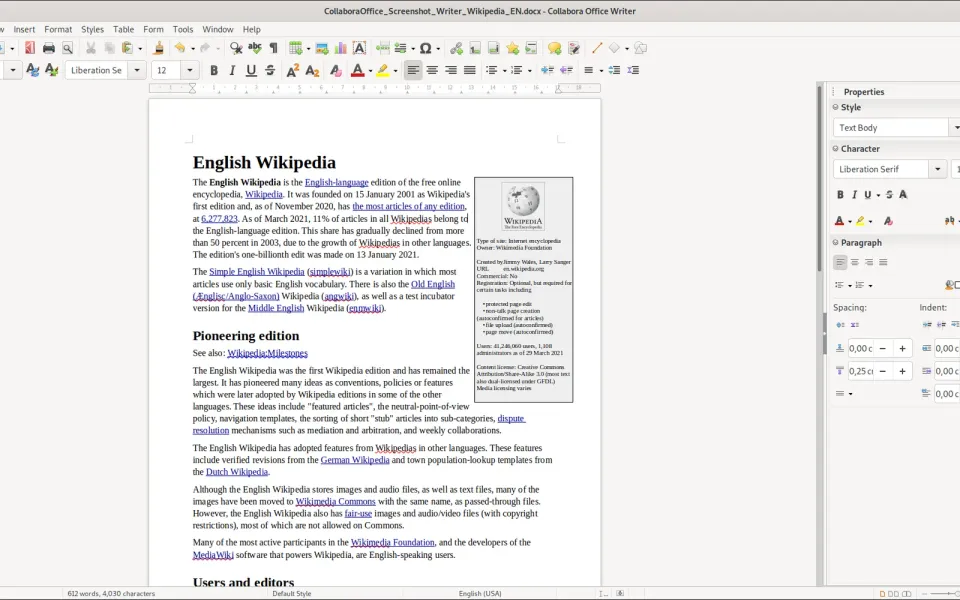Screen dimensions: 960x600
Task: Open the Table menu
Action: [x=123, y=29]
